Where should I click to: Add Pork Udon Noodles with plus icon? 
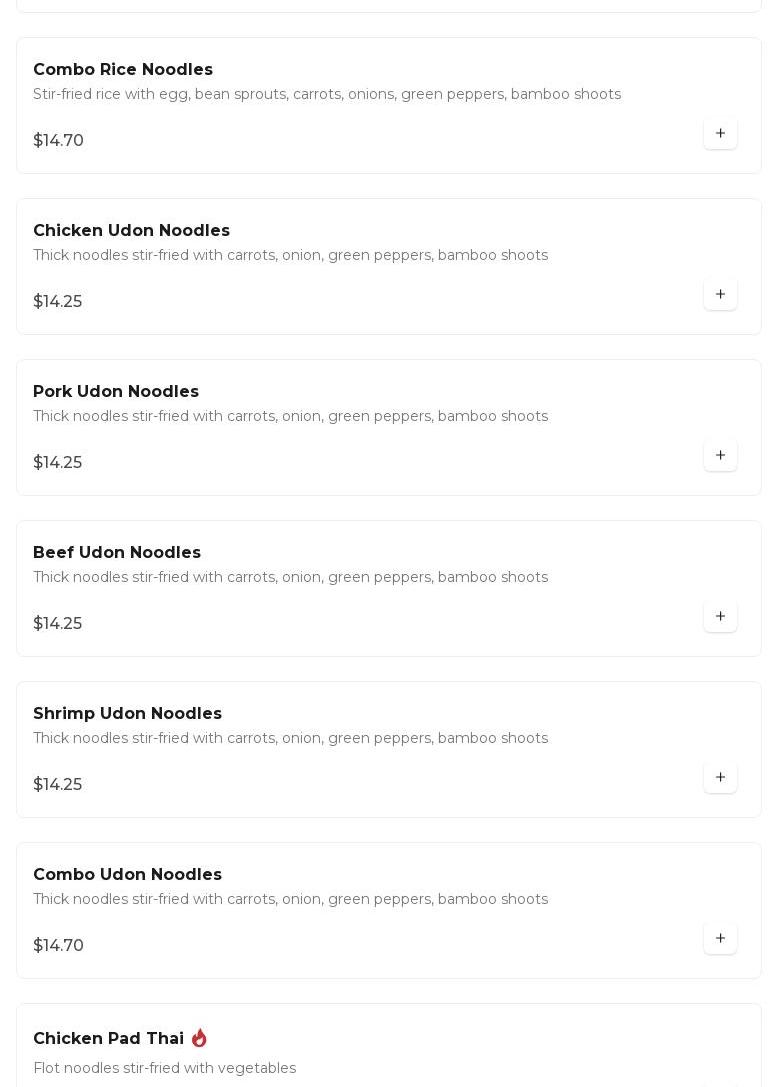[x=720, y=455]
